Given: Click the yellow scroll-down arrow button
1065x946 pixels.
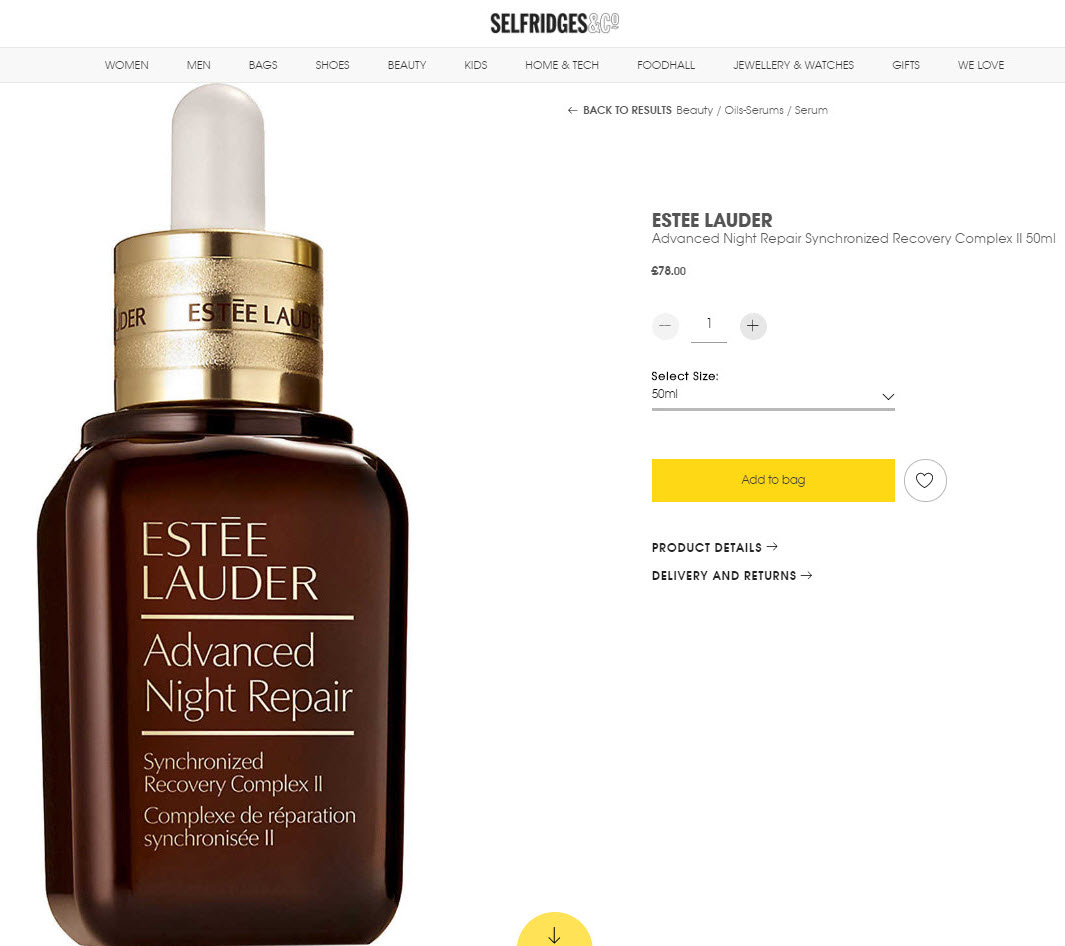Looking at the screenshot, I should pyautogui.click(x=554, y=930).
